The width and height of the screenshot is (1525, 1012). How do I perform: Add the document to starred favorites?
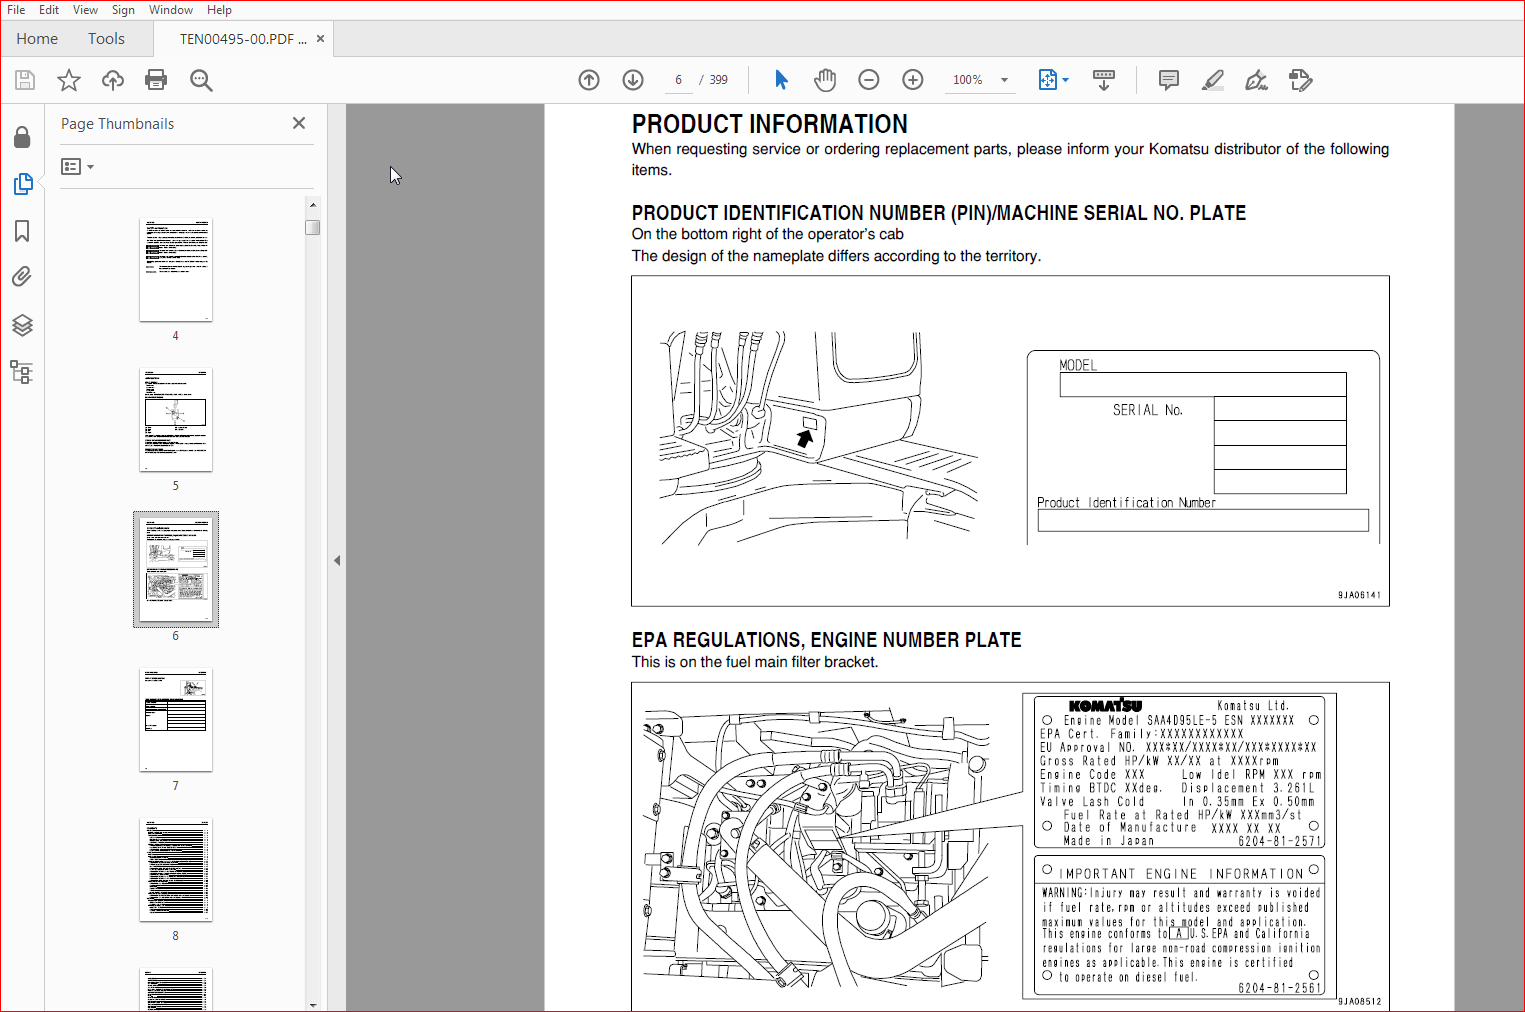(x=69, y=80)
